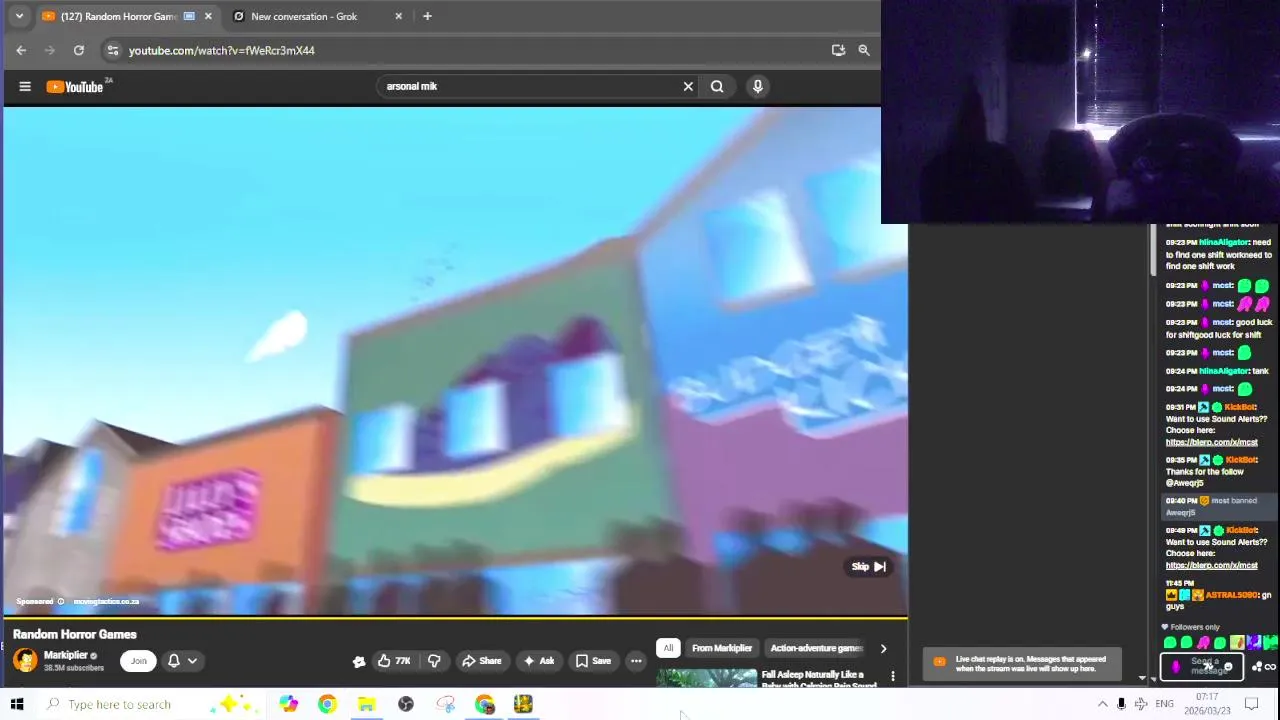Open OBS Studio from taskbar
Image resolution: width=1280 pixels, height=720 pixels.
(406, 704)
